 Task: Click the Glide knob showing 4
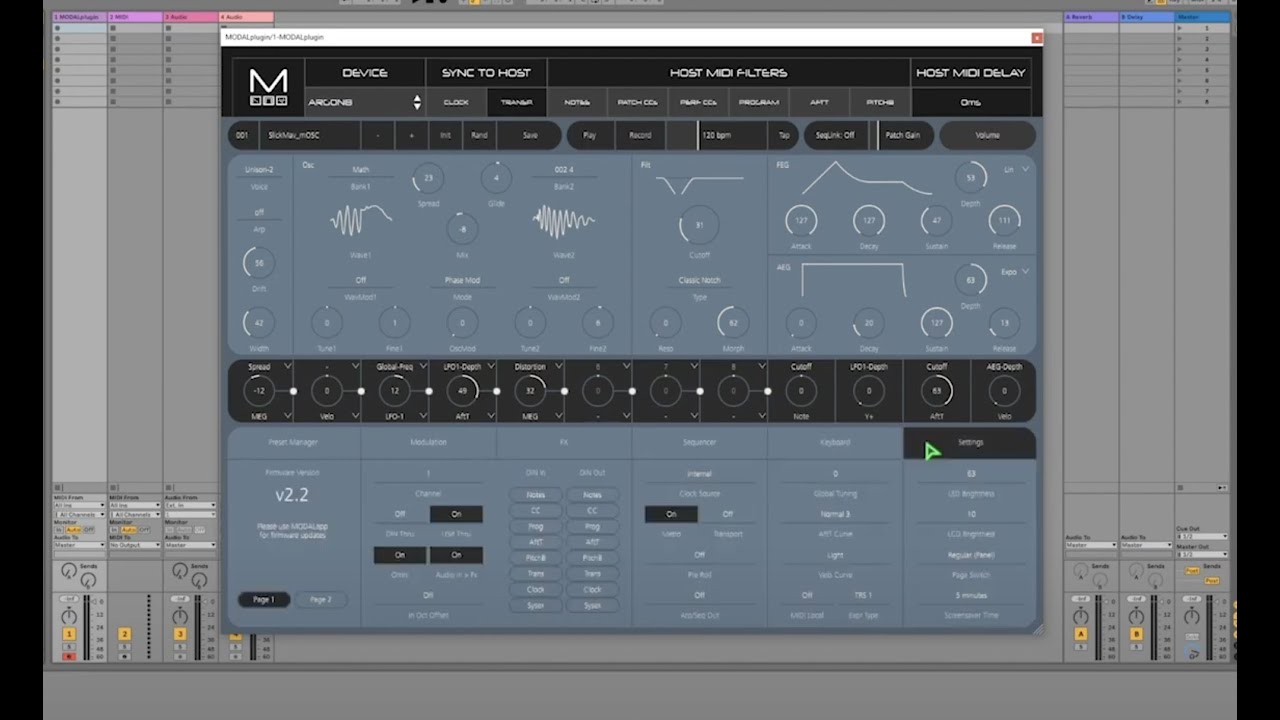496,178
